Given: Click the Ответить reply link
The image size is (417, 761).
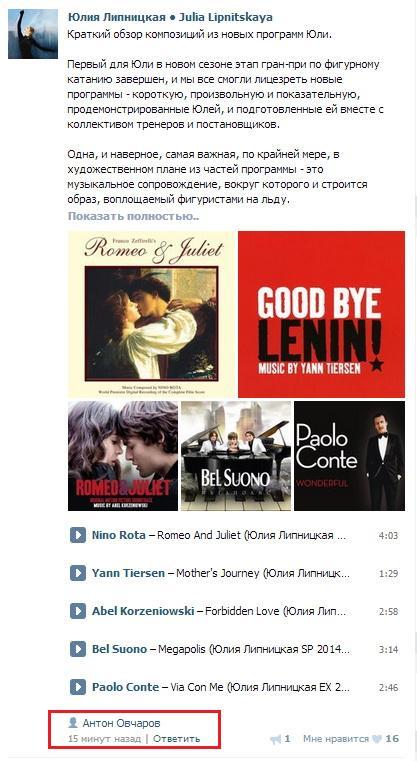Looking at the screenshot, I should [x=176, y=739].
